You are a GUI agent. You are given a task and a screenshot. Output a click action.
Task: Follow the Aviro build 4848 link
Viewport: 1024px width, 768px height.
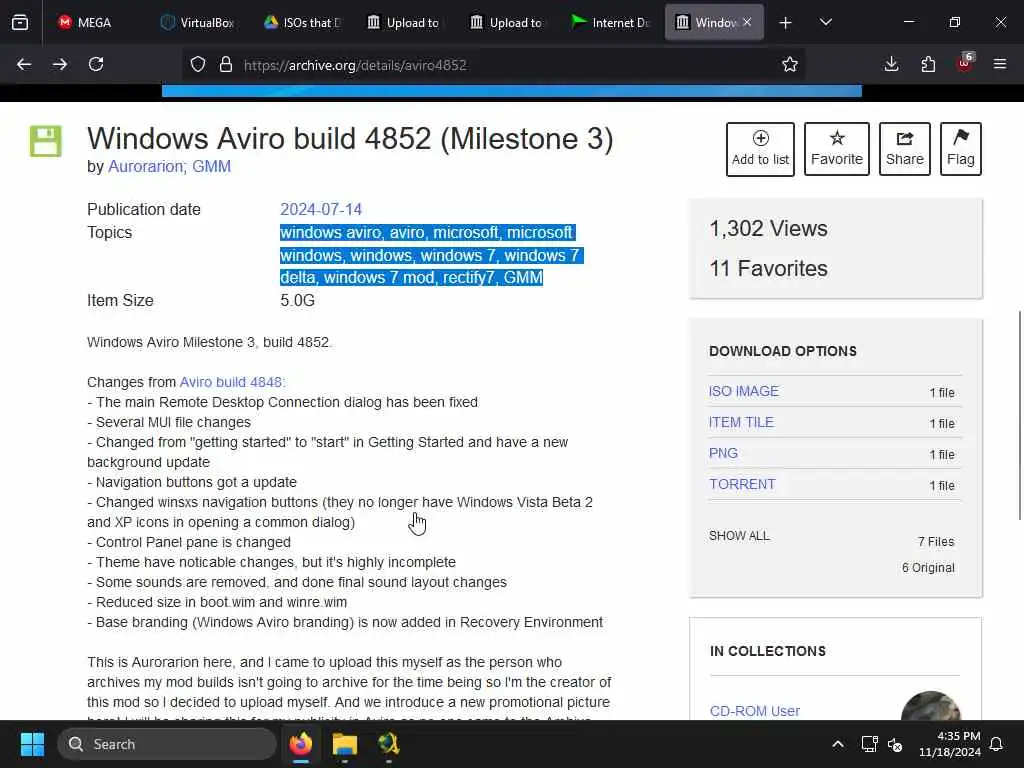coord(231,382)
